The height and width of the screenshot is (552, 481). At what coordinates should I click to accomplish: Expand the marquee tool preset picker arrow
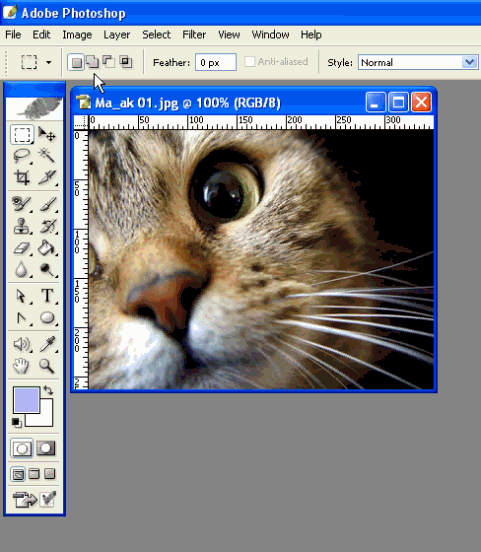pyautogui.click(x=49, y=63)
